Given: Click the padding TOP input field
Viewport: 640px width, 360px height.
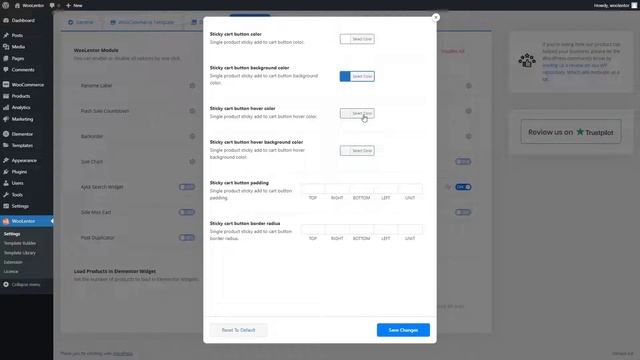Looking at the screenshot, I should pos(313,189).
